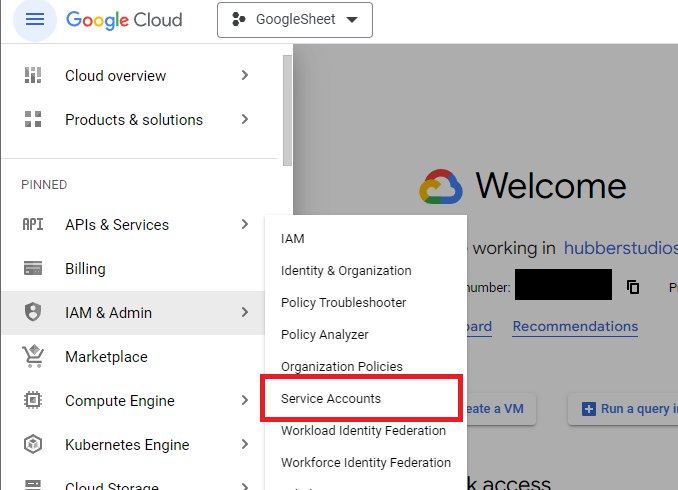
Task: Copy the project number
Action: pos(633,287)
